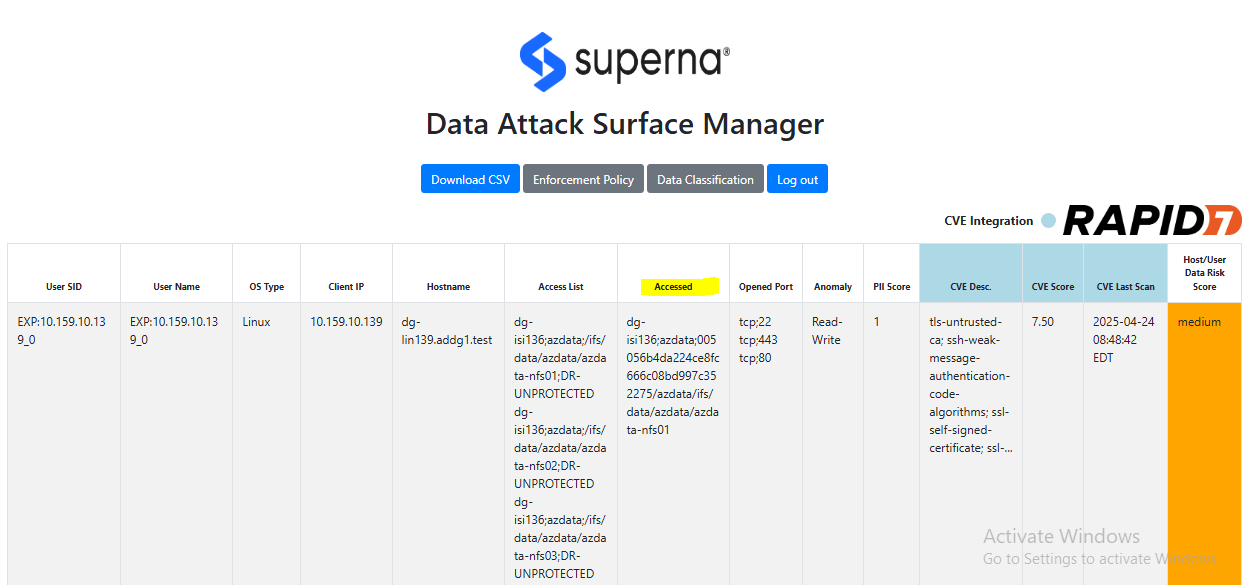
Task: Click the Download CSV button
Action: click(470, 179)
